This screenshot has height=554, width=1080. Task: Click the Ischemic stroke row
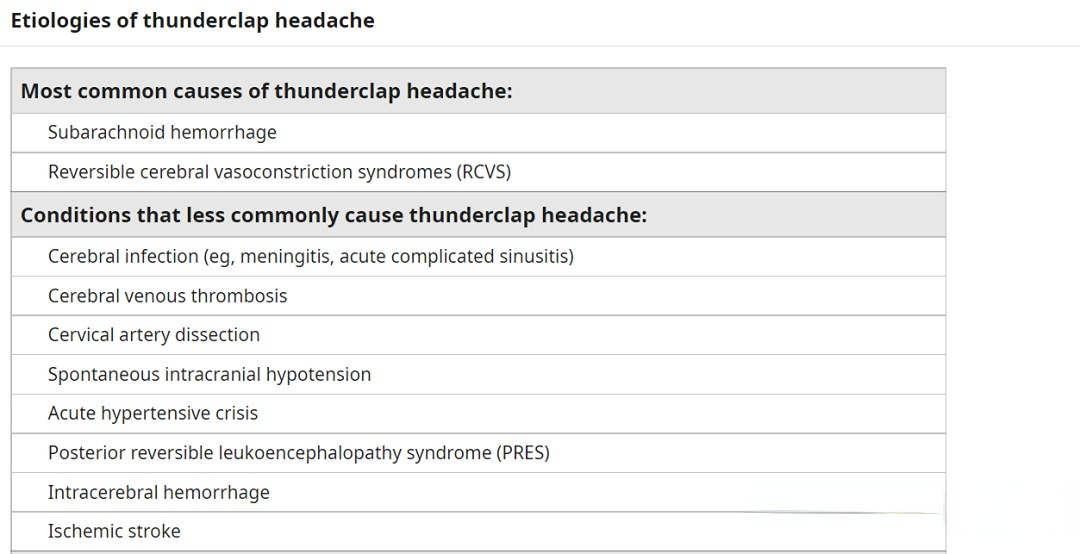click(478, 532)
